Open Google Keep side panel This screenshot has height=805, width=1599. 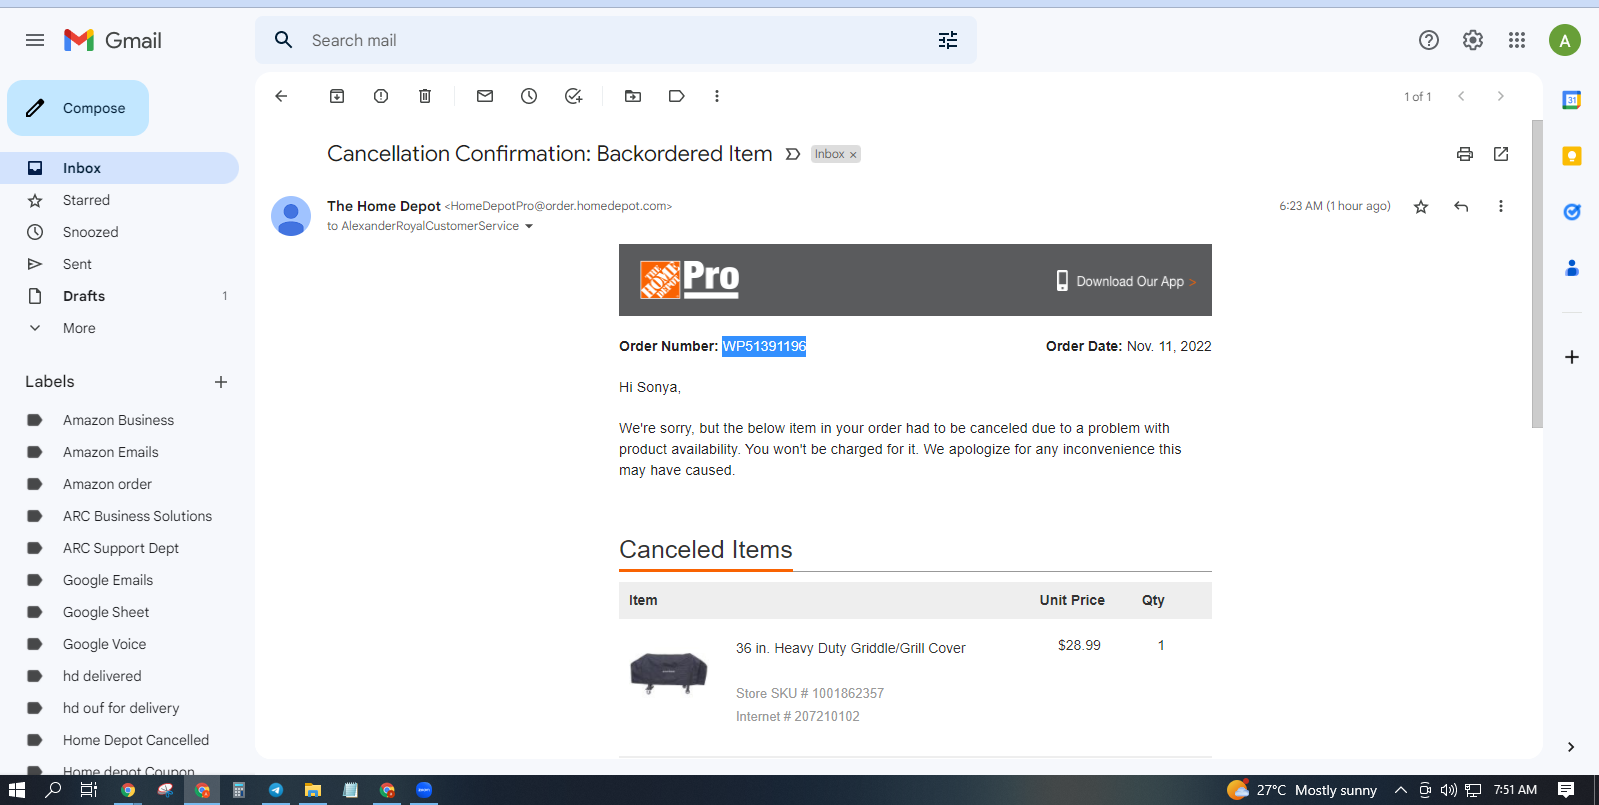[1572, 156]
